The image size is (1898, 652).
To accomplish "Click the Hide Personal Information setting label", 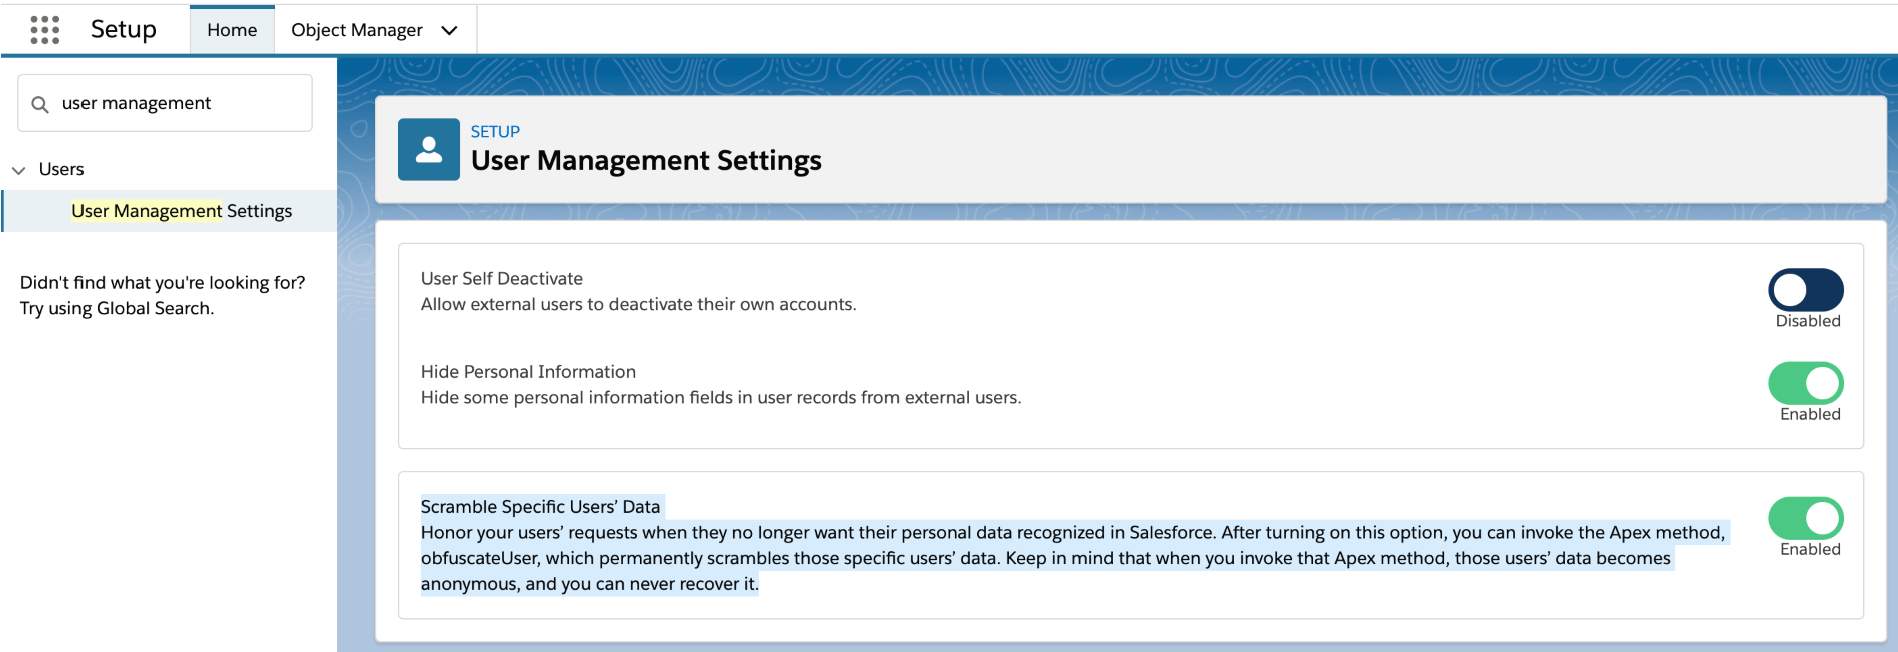I will point(528,372).
